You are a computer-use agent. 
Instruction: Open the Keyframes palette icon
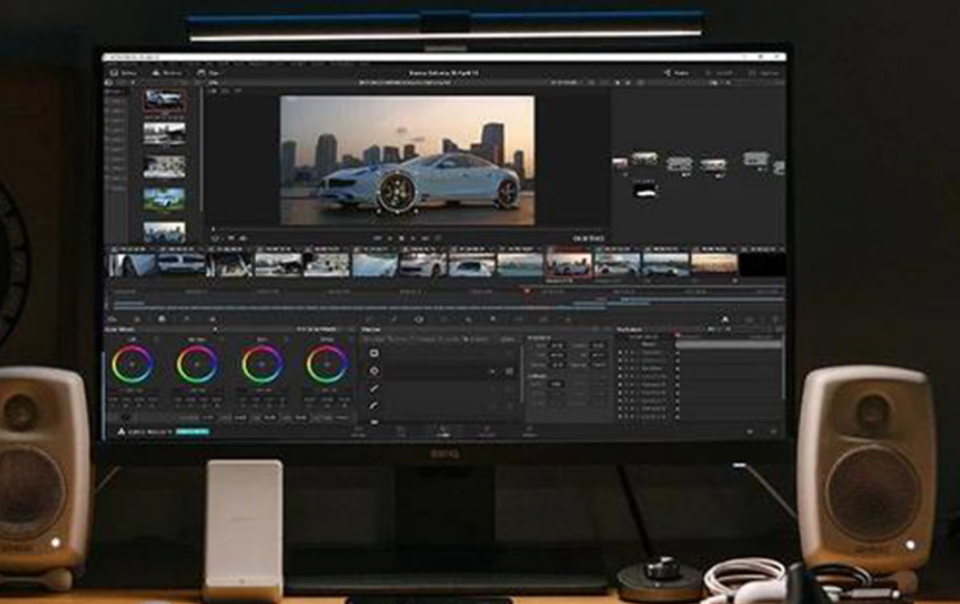point(725,319)
